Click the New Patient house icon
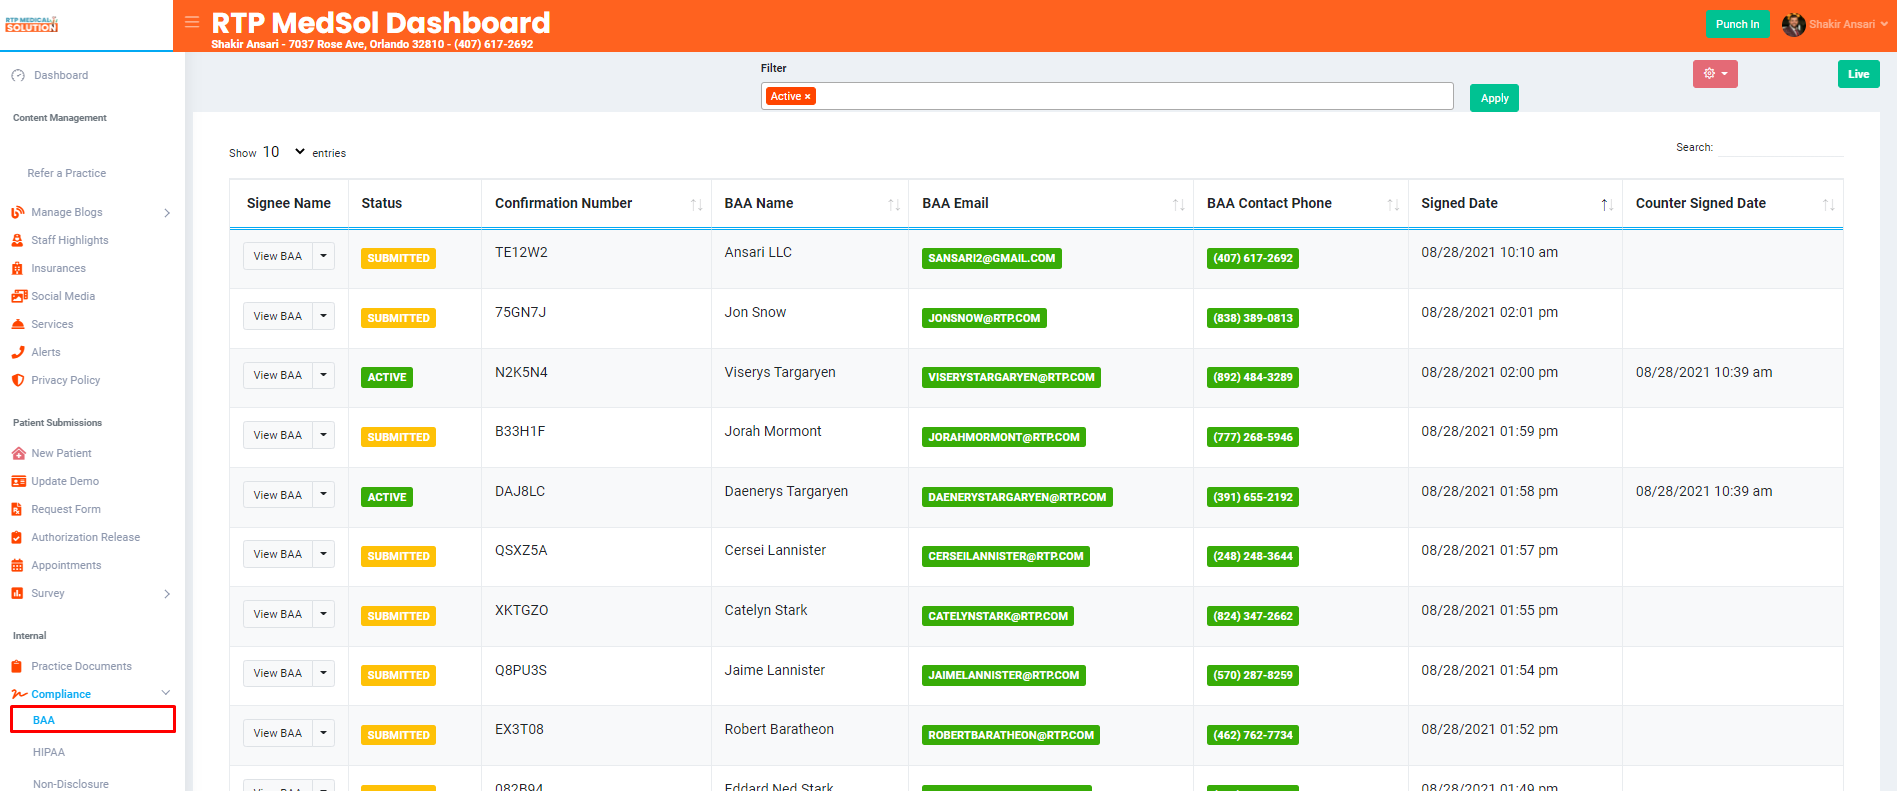 coord(18,453)
